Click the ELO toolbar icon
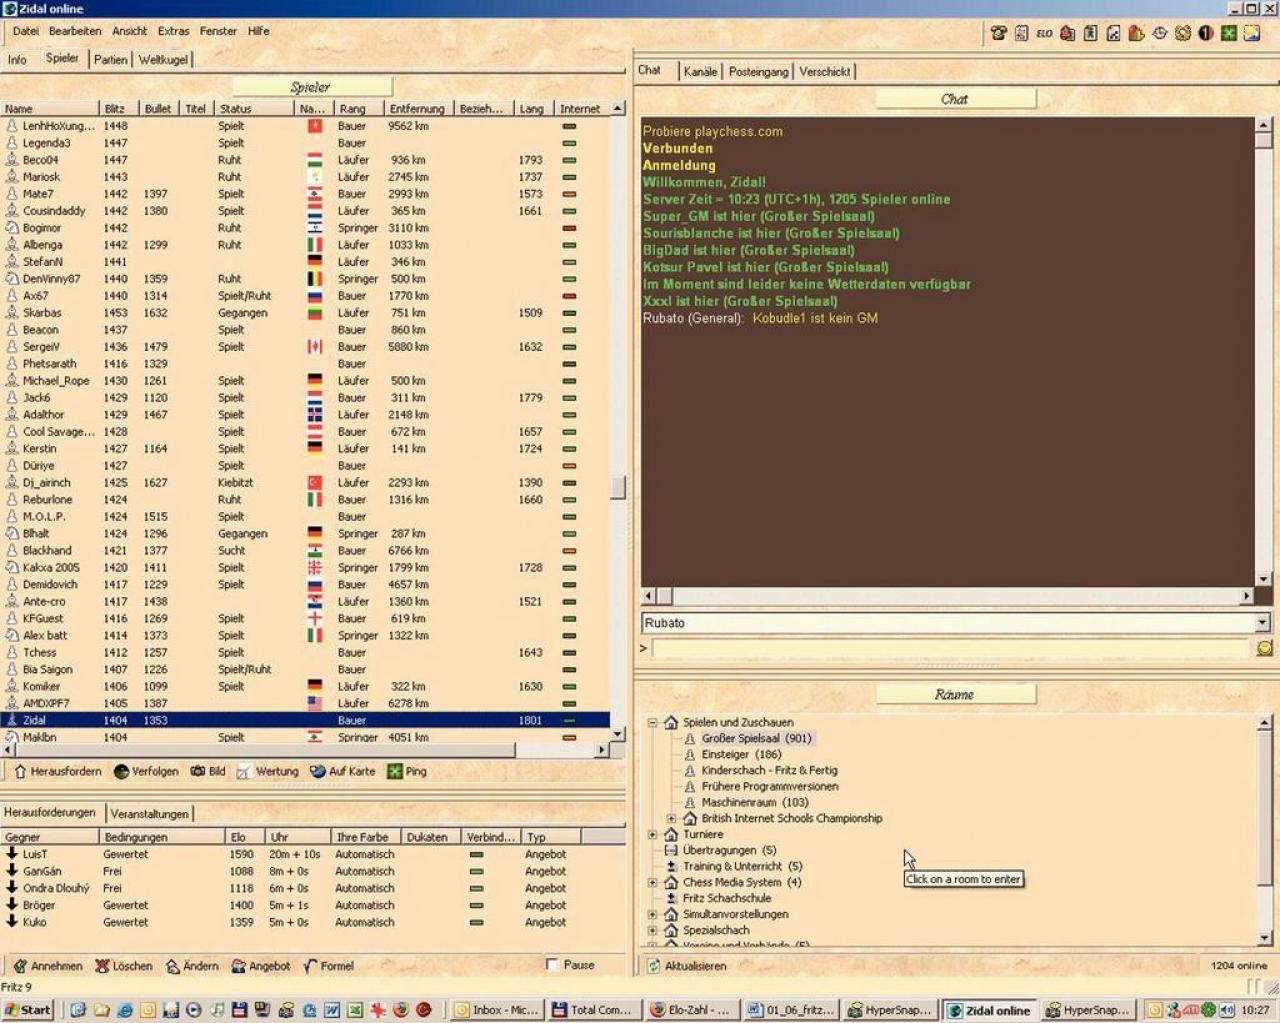 (1044, 33)
